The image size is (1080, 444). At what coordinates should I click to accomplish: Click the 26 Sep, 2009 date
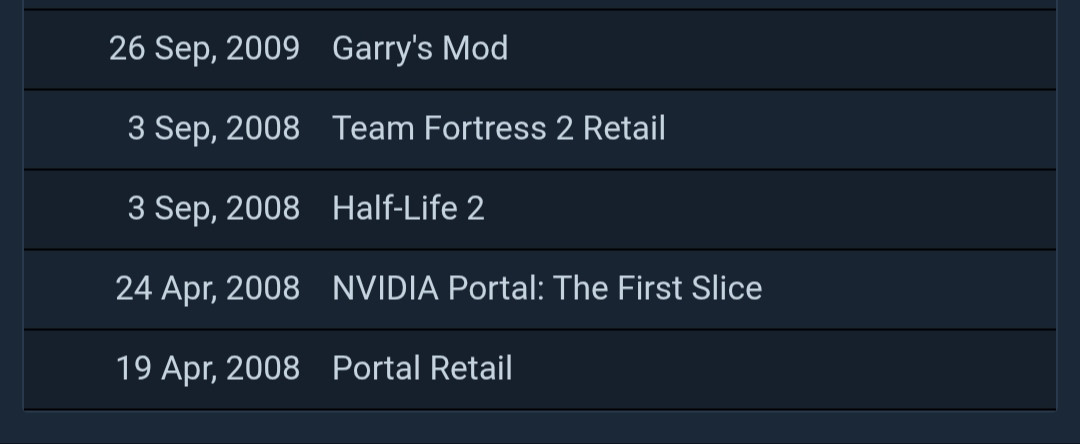point(204,49)
